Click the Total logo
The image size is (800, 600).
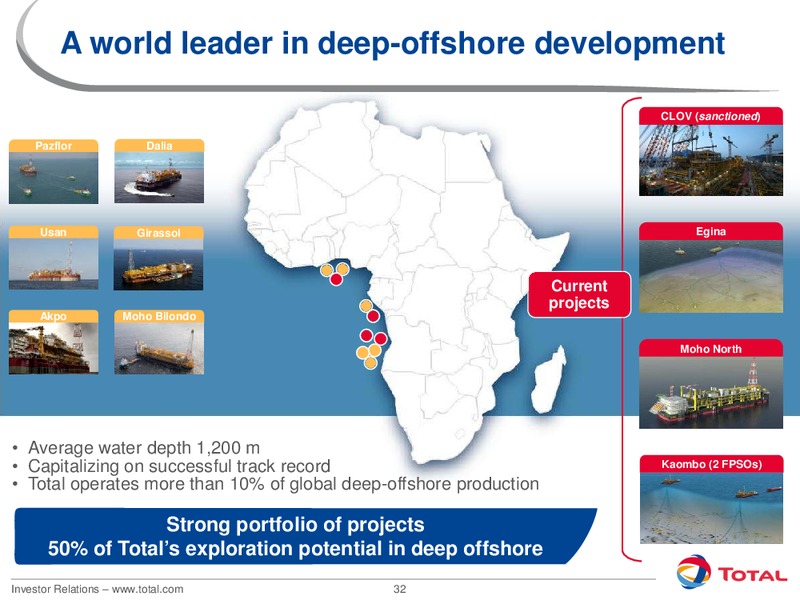732,572
